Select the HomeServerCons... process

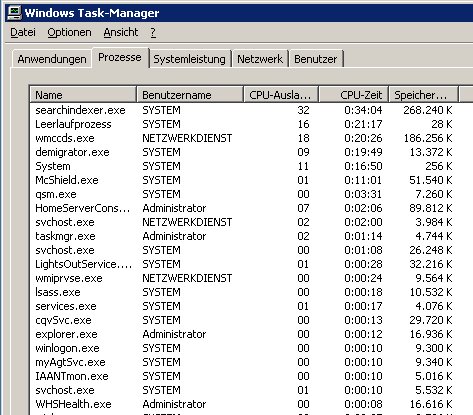pyautogui.click(x=244, y=208)
